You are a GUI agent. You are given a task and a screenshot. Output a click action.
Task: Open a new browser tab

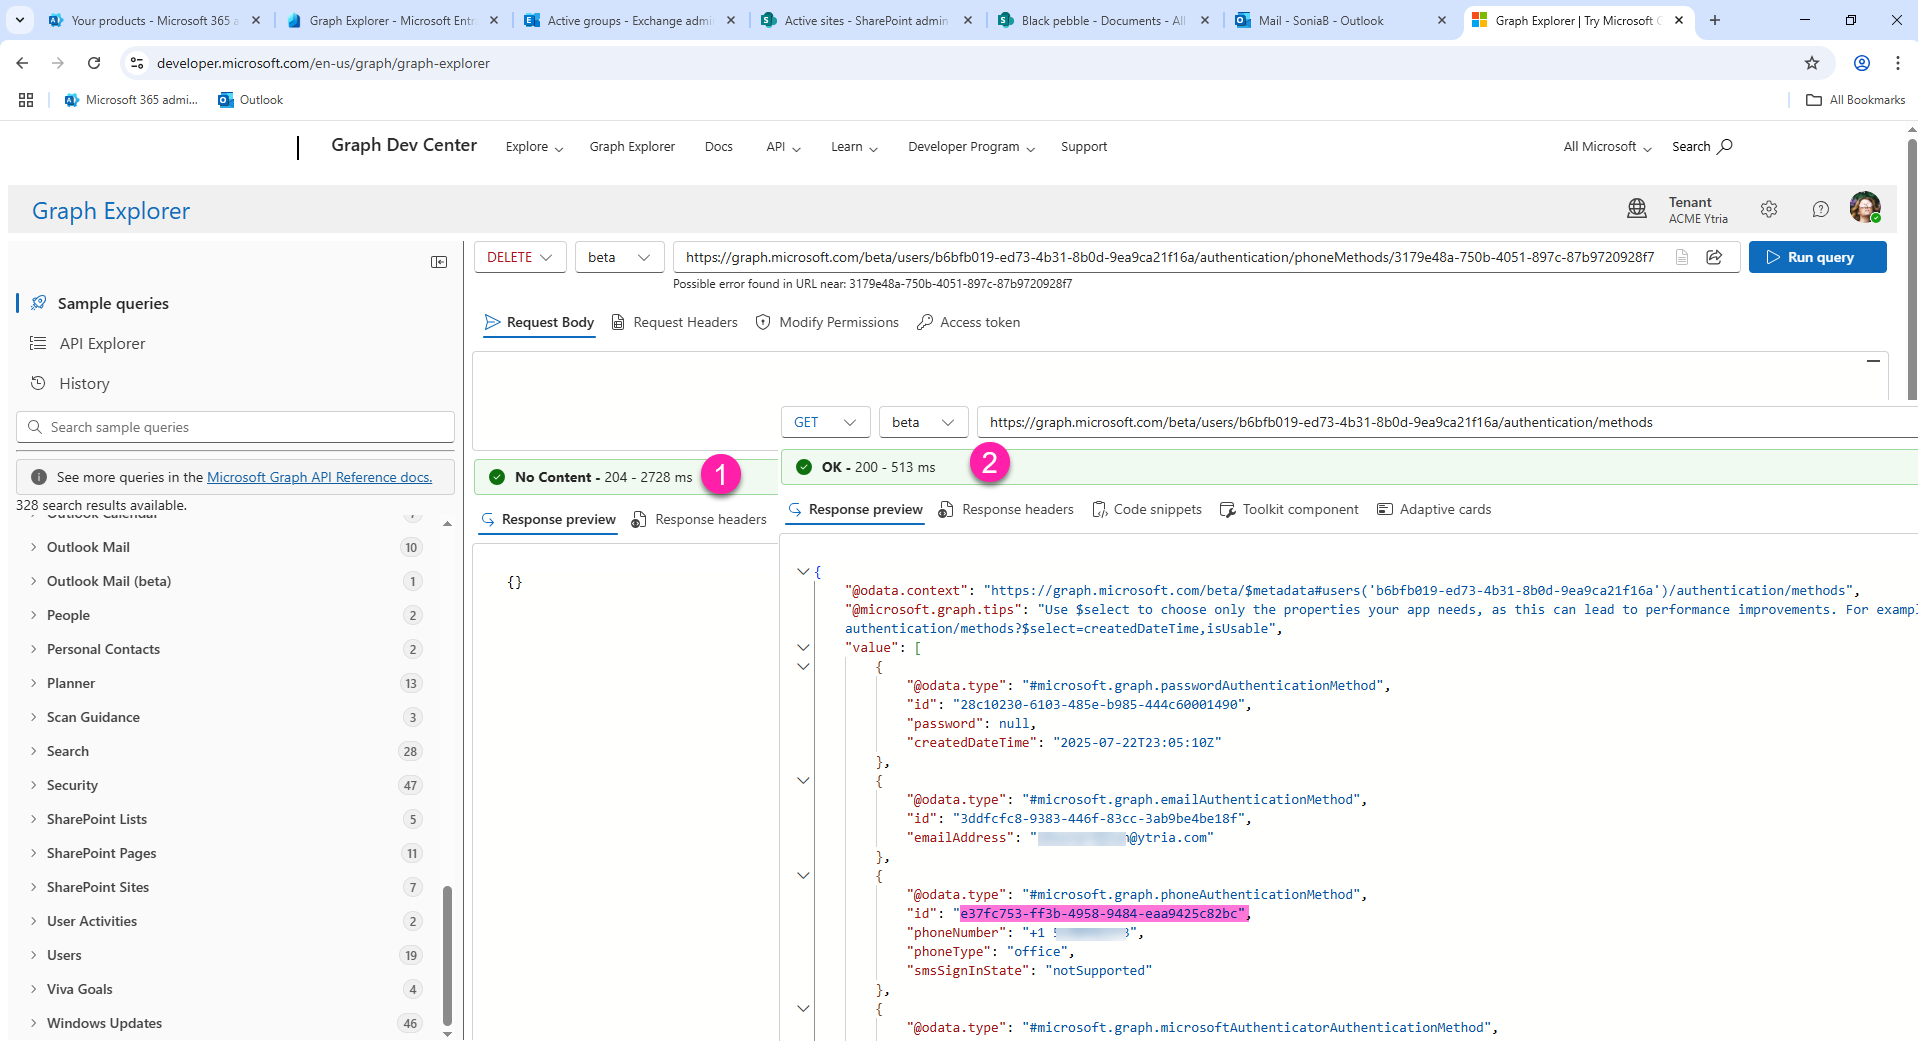[x=1715, y=20]
